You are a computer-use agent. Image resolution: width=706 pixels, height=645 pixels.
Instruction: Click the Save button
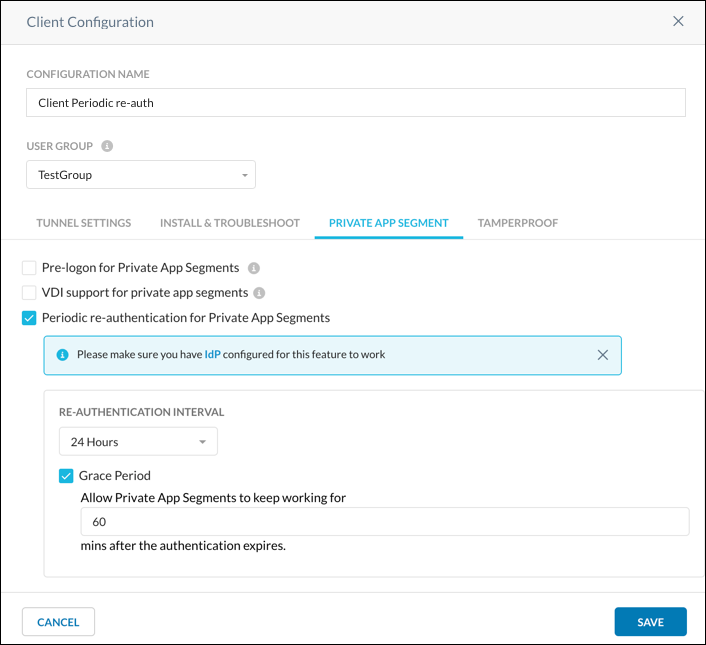coord(650,622)
